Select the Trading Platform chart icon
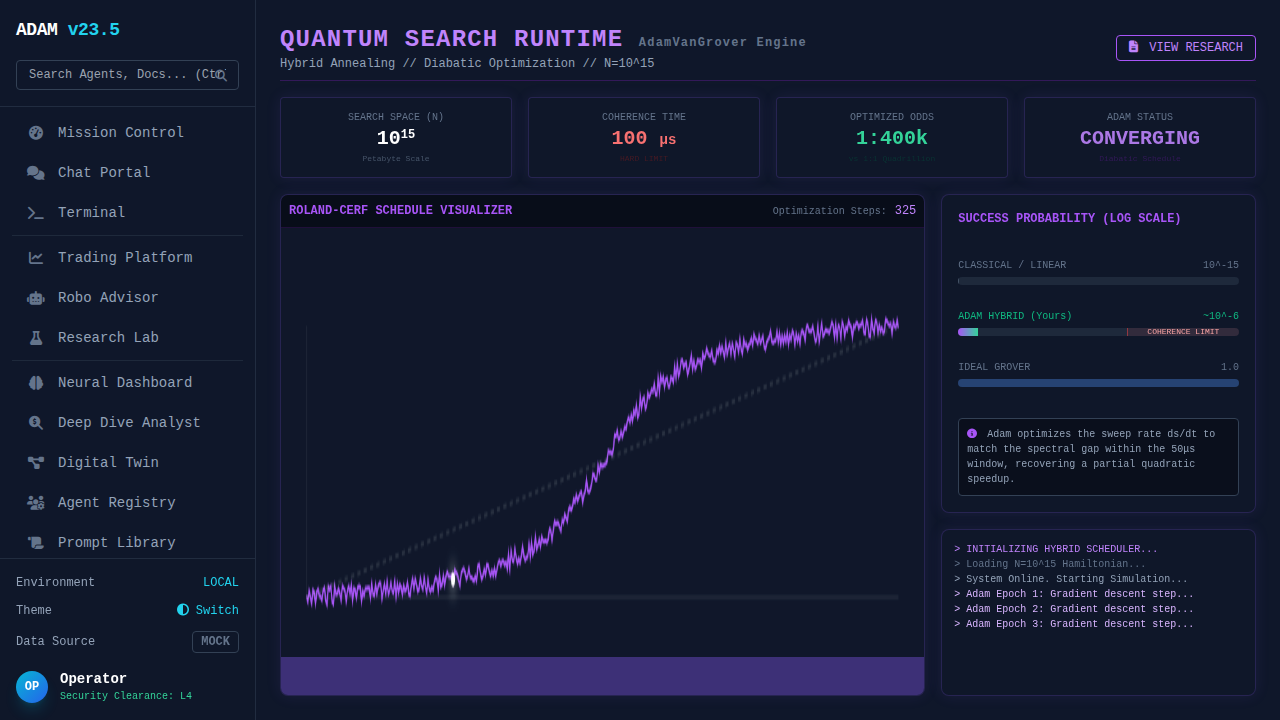The width and height of the screenshot is (1280, 720). [36, 258]
